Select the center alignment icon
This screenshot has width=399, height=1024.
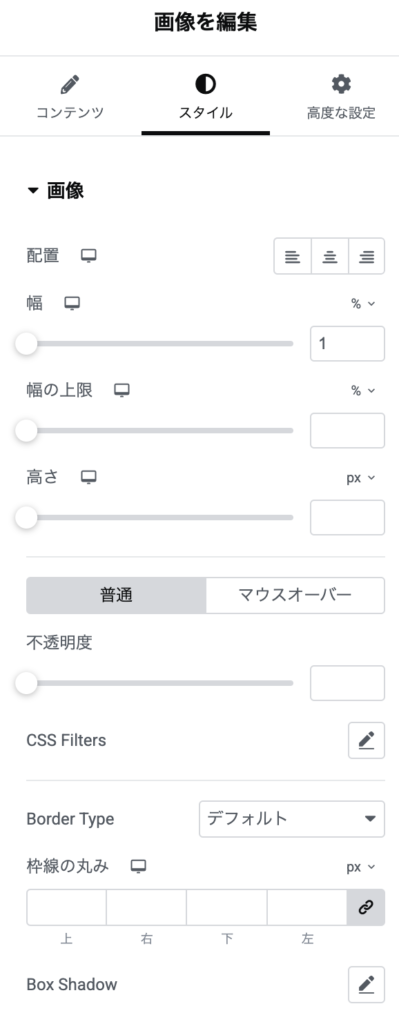click(x=330, y=256)
